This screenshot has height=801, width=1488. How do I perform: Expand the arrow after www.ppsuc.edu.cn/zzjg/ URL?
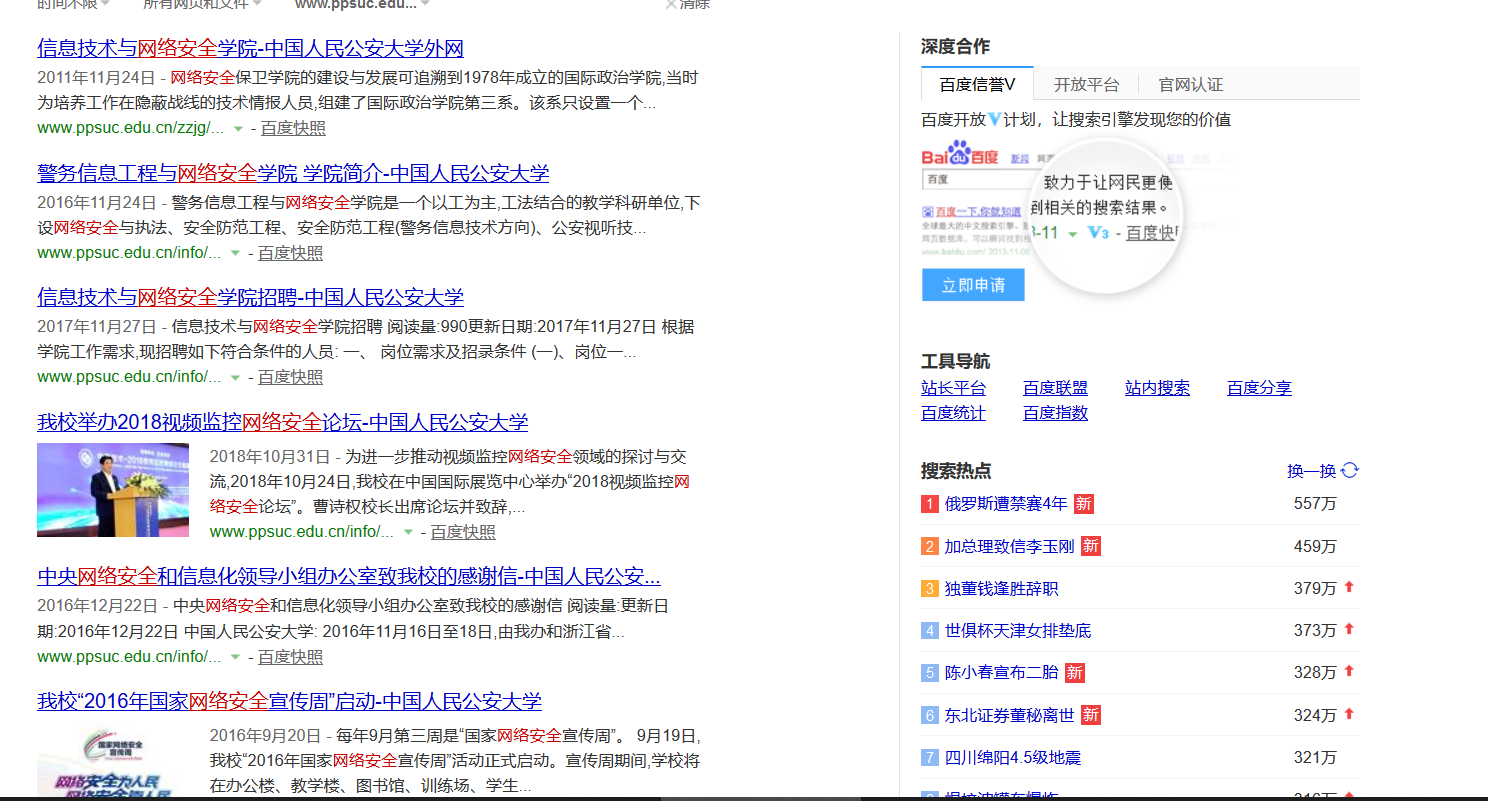(237, 129)
